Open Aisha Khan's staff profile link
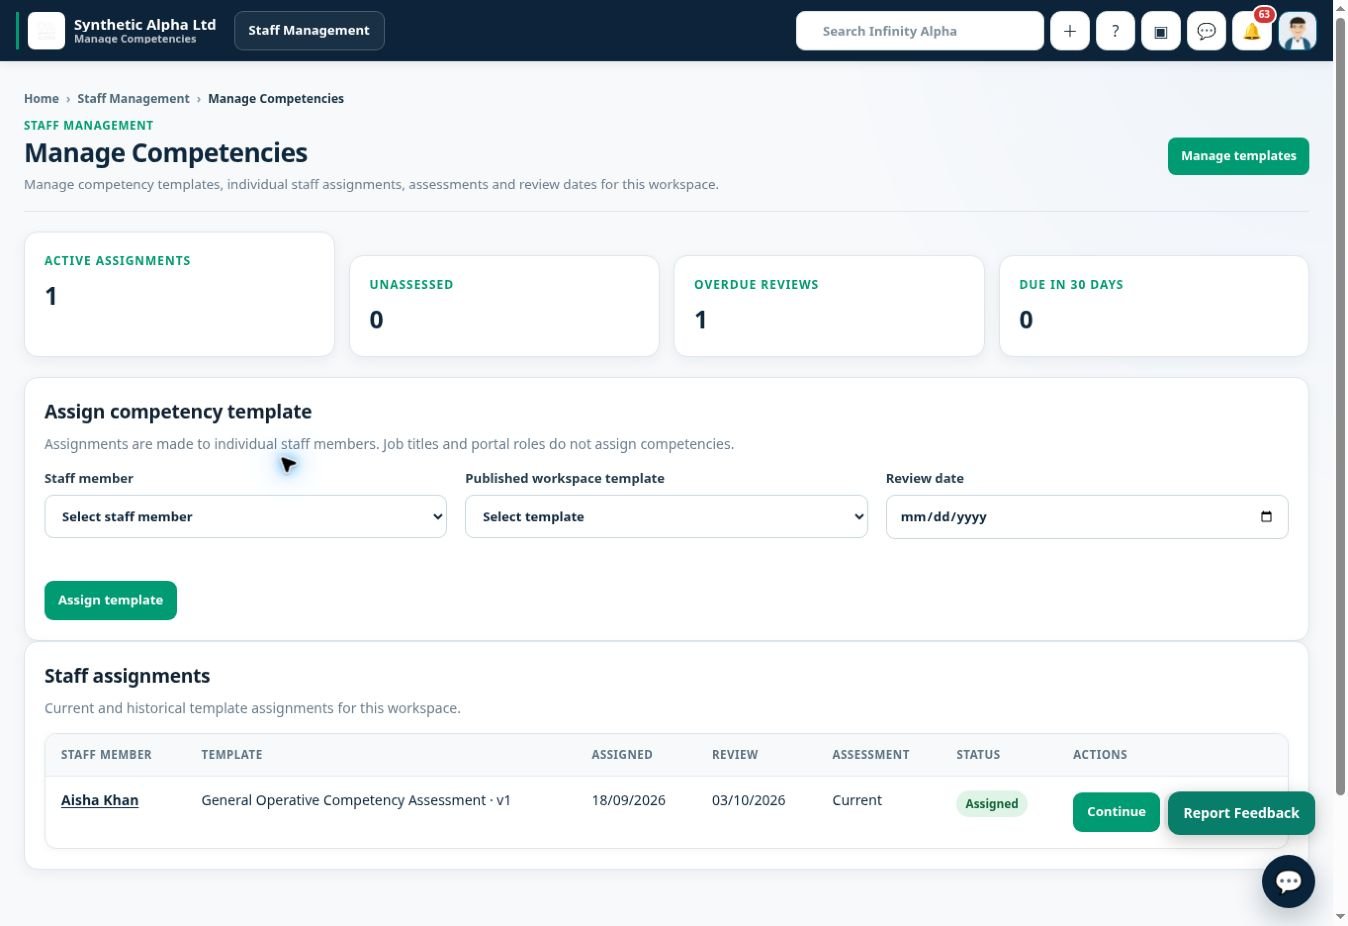Viewport: 1348px width, 926px height. coord(100,800)
